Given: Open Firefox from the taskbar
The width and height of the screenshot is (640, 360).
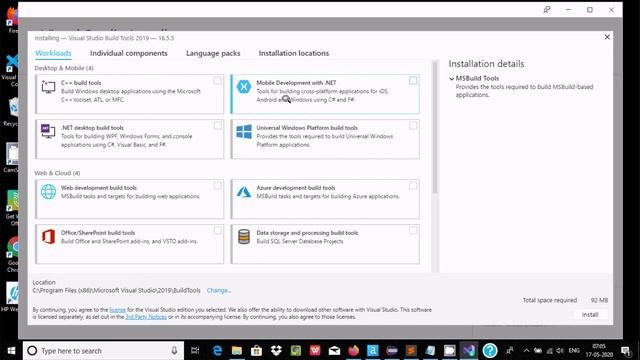Looking at the screenshot, I should (x=353, y=351).
